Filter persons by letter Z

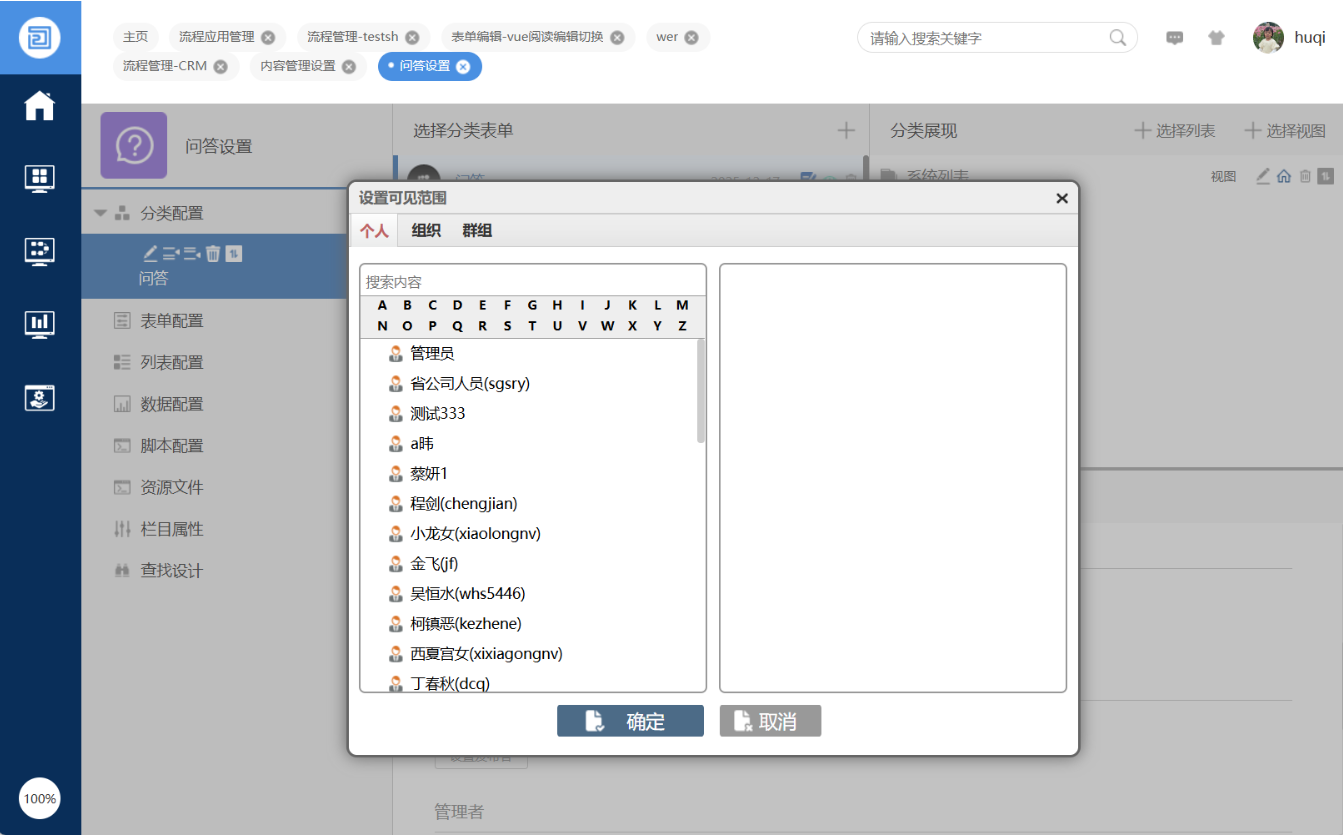[x=682, y=326]
